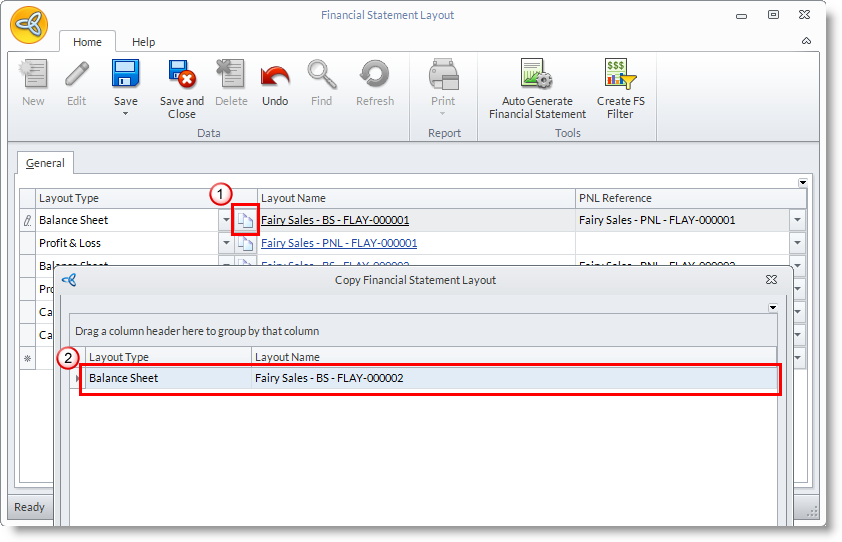
Task: Select Profit & Loss layout type cell
Action: (x=127, y=243)
